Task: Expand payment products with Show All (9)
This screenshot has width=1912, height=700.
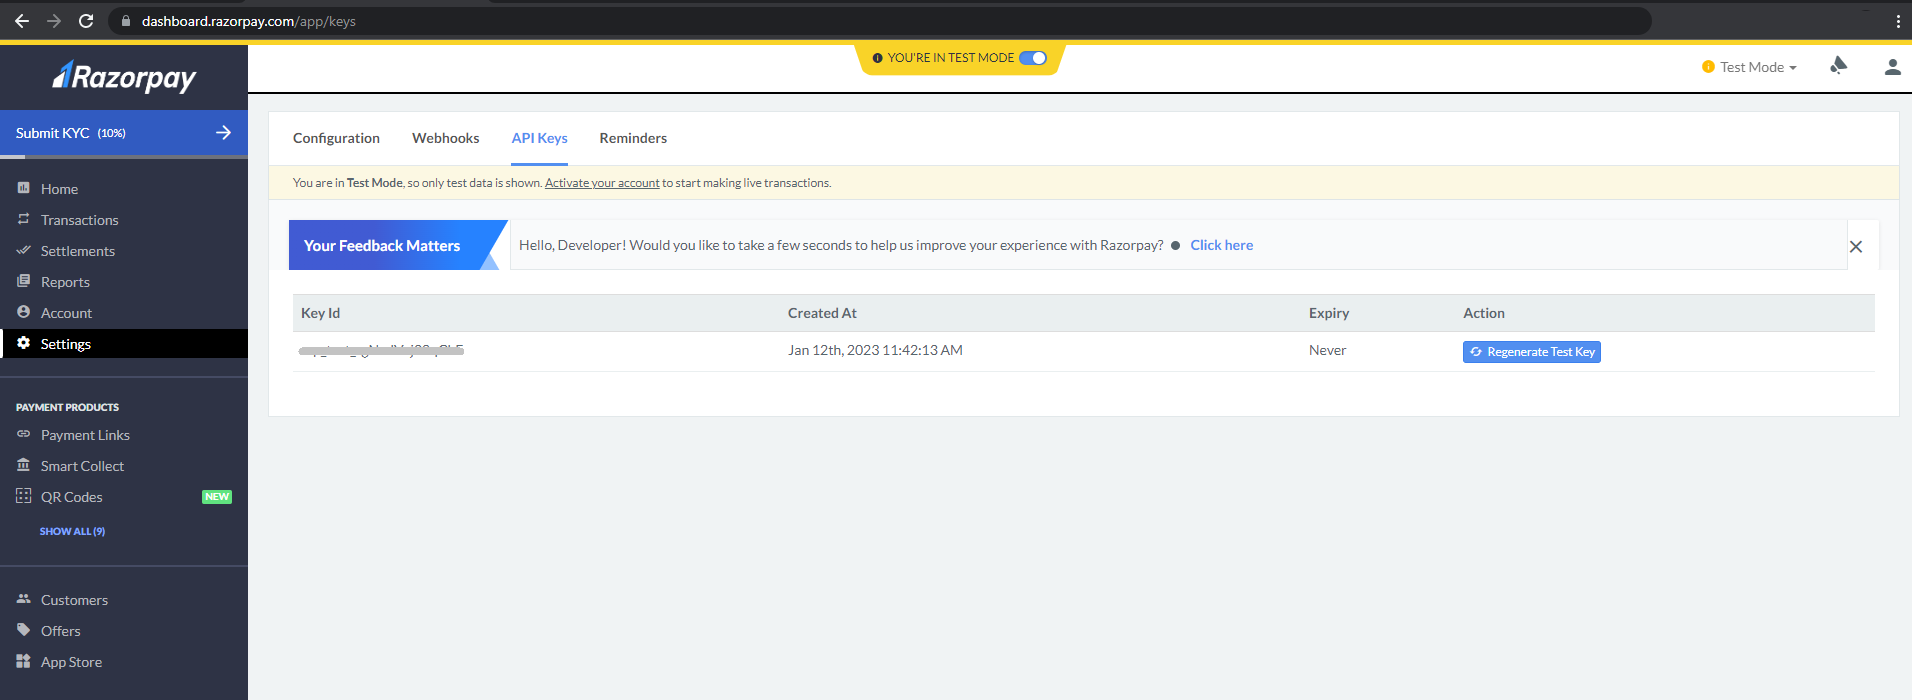Action: pos(72,531)
